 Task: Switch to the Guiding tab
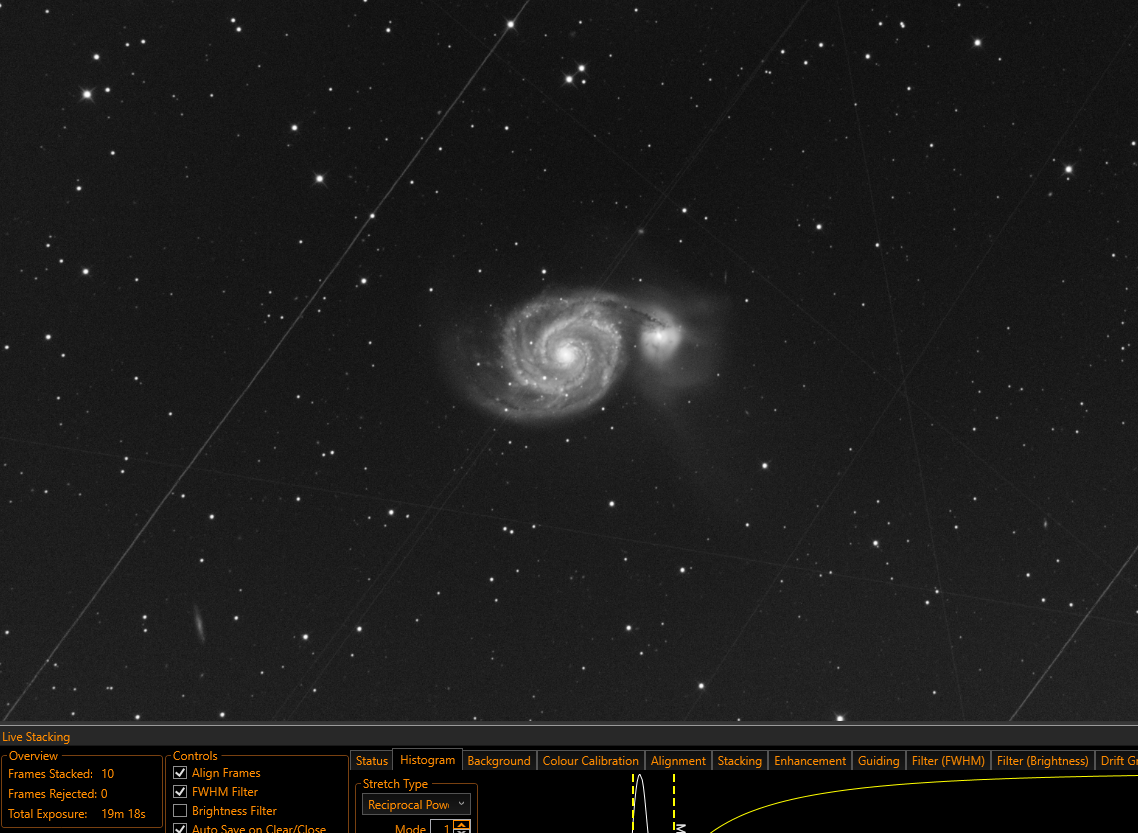[x=878, y=760]
